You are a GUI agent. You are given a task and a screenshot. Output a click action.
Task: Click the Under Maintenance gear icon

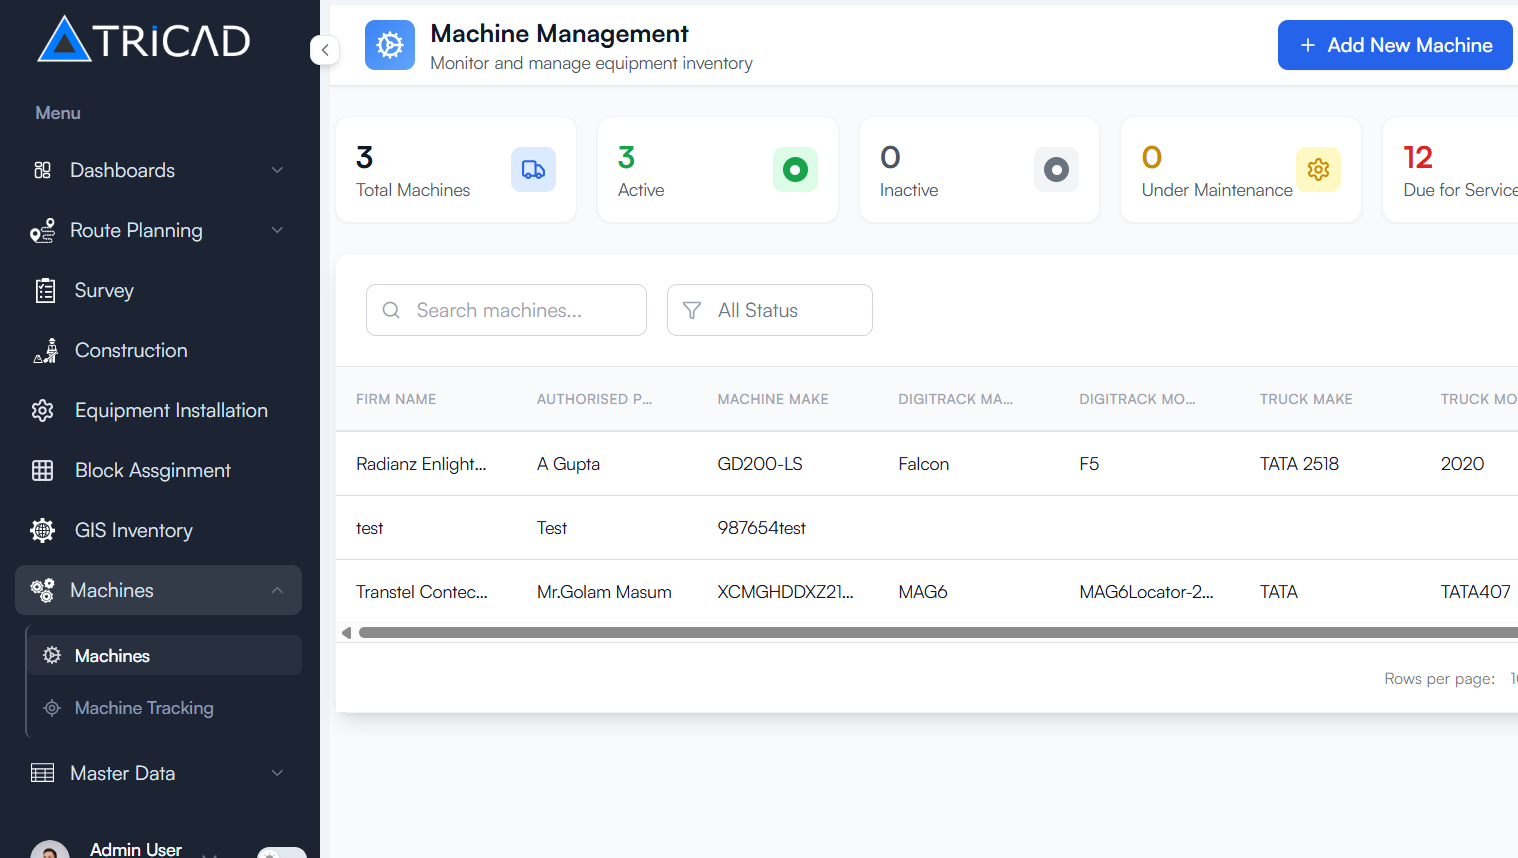[1318, 169]
